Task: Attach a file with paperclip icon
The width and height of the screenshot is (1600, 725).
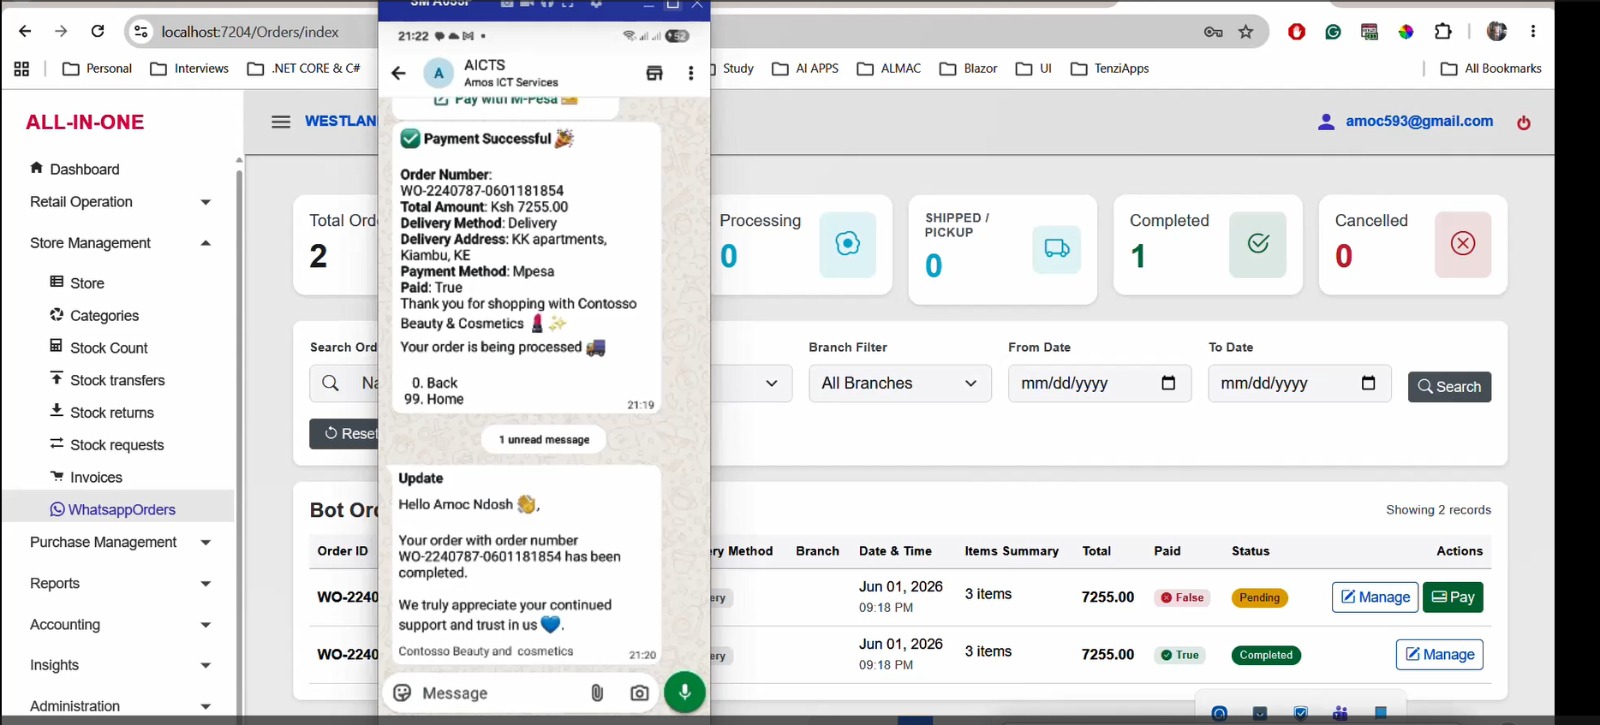Action: [597, 693]
